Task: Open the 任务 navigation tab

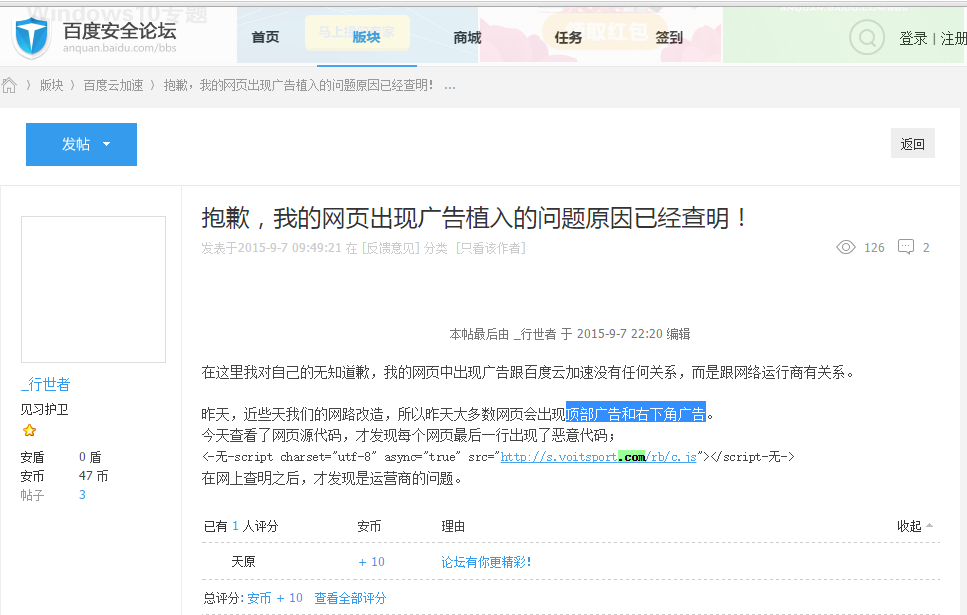Action: [568, 38]
